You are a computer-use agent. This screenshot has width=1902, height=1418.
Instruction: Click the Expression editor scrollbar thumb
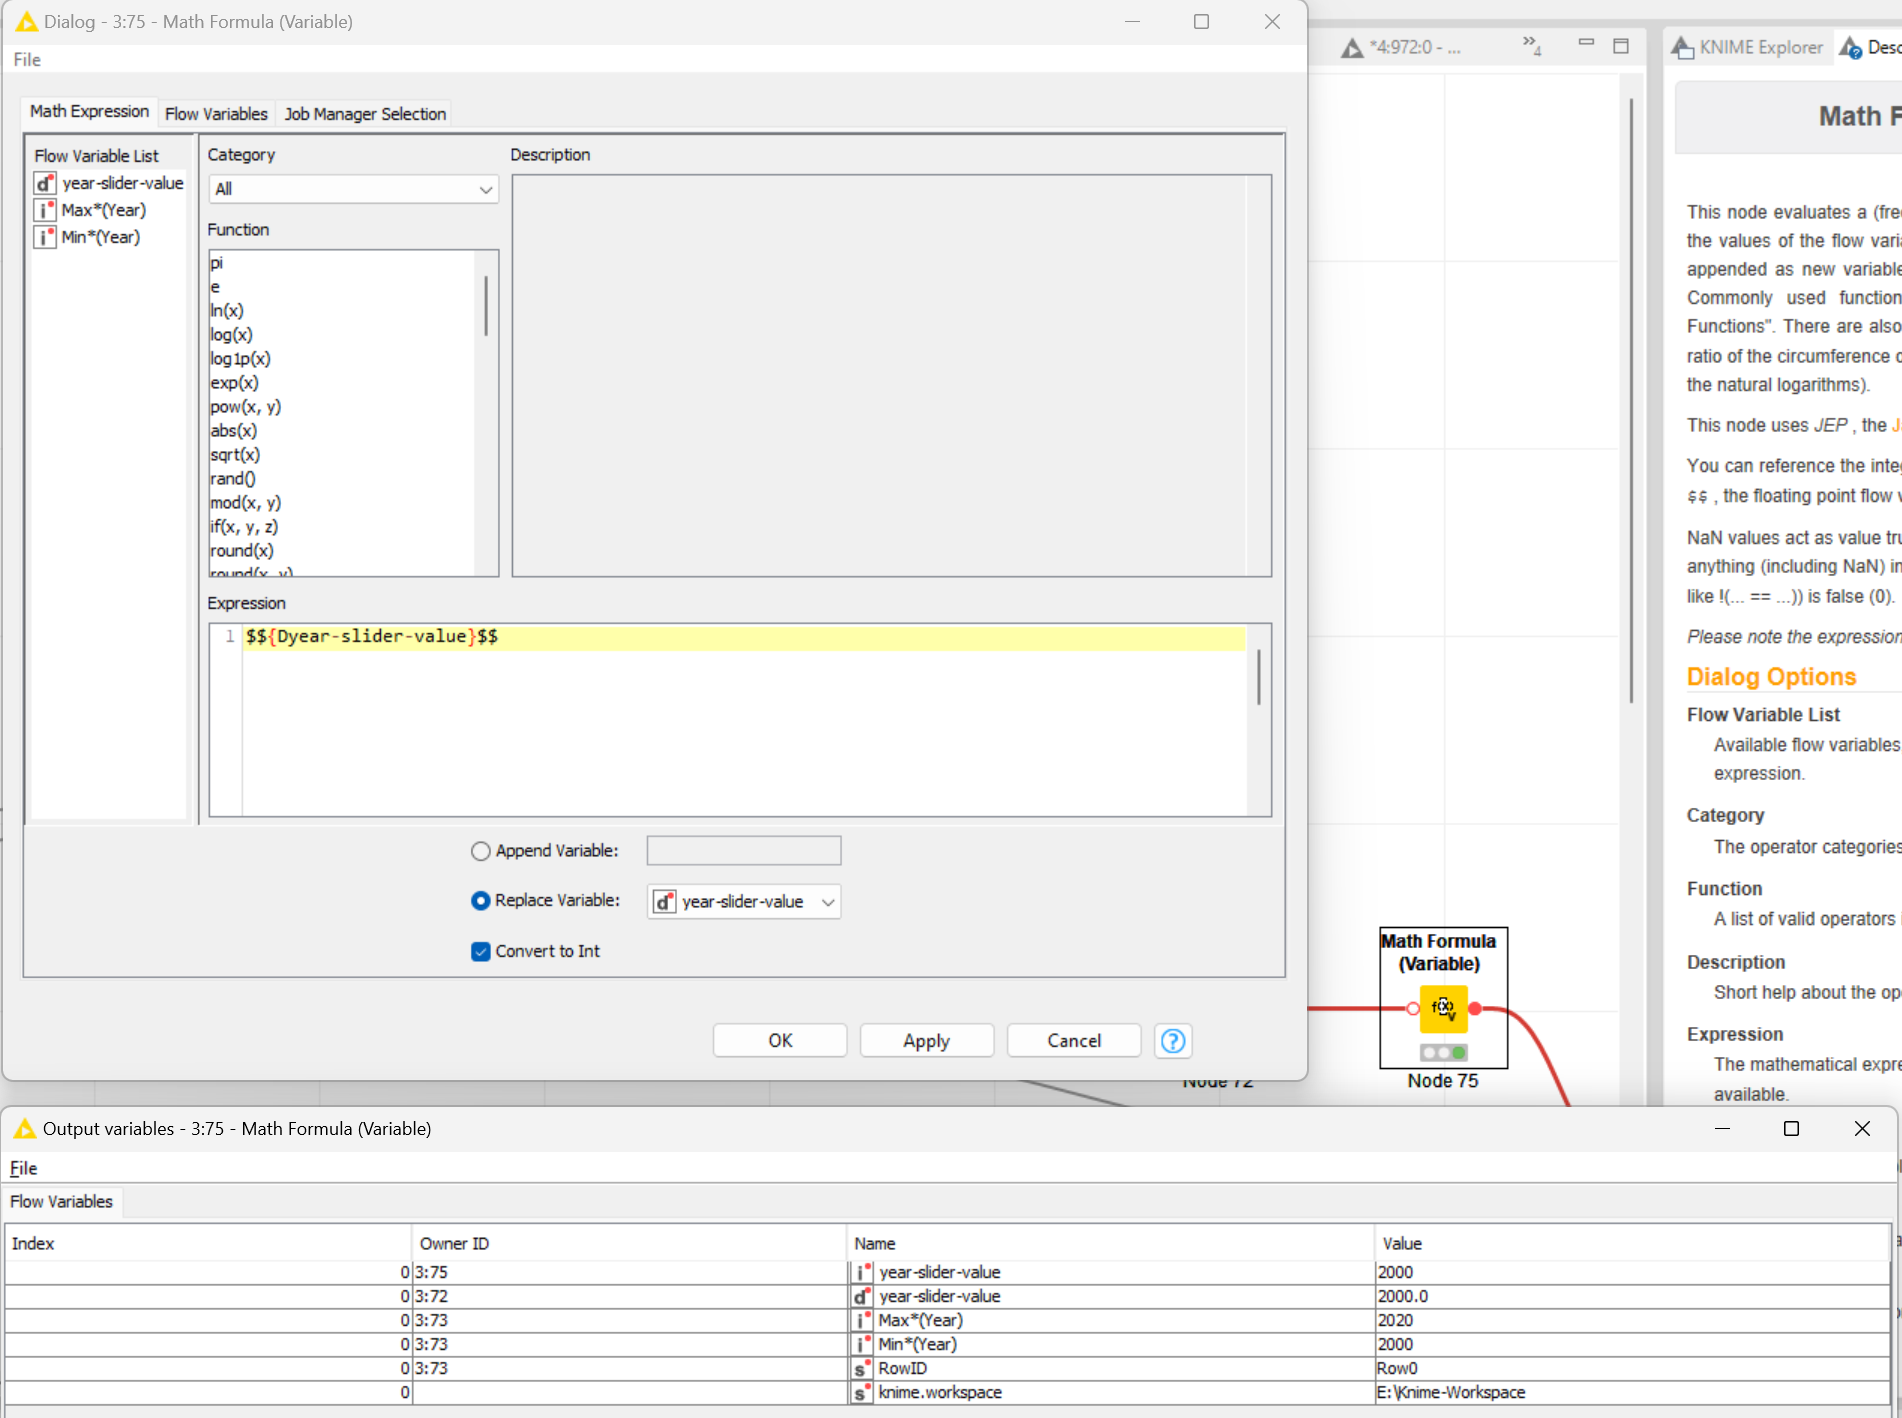tap(1258, 677)
